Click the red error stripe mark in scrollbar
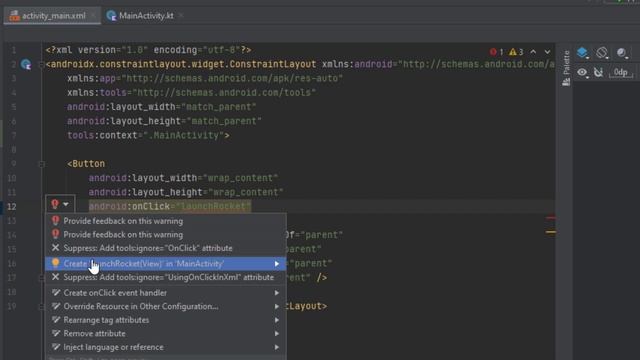 [551, 218]
